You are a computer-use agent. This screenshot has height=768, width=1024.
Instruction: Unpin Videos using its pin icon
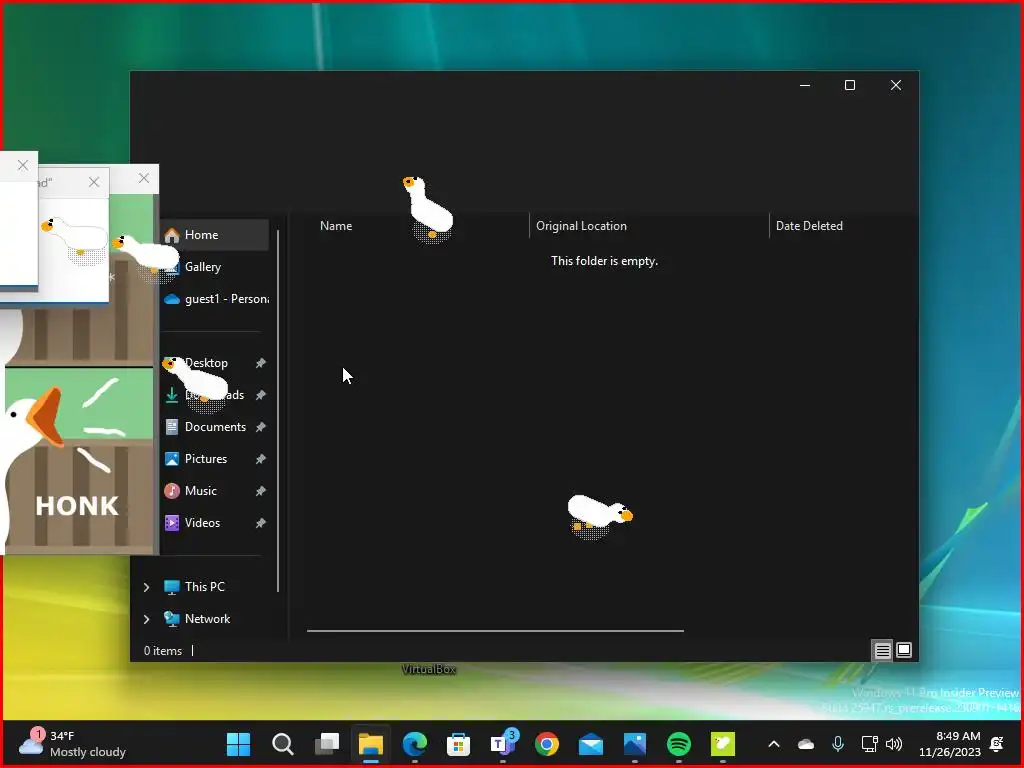click(261, 523)
